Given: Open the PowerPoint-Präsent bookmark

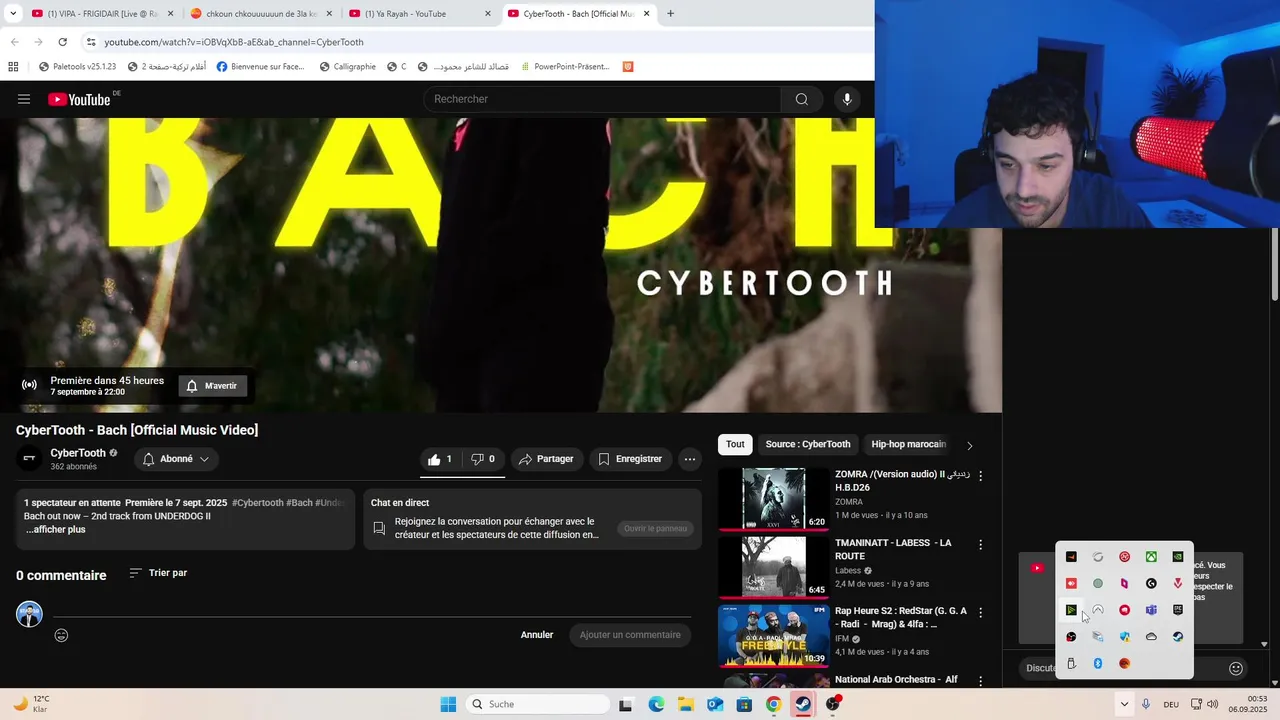Looking at the screenshot, I should [564, 67].
